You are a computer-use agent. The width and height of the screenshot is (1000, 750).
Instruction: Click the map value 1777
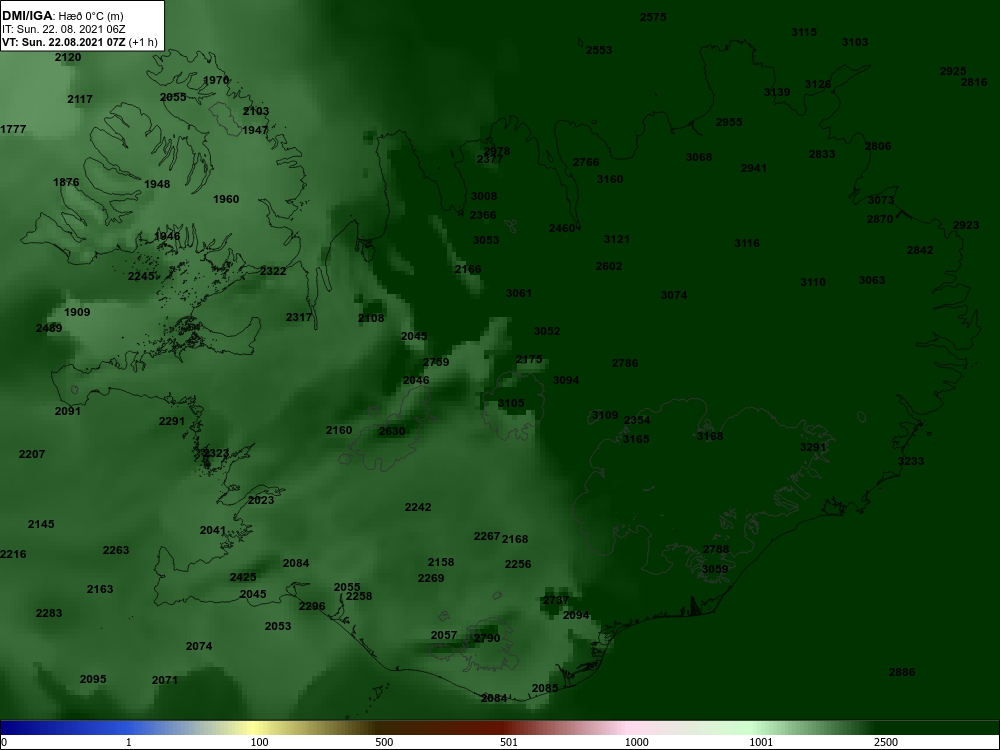point(13,129)
